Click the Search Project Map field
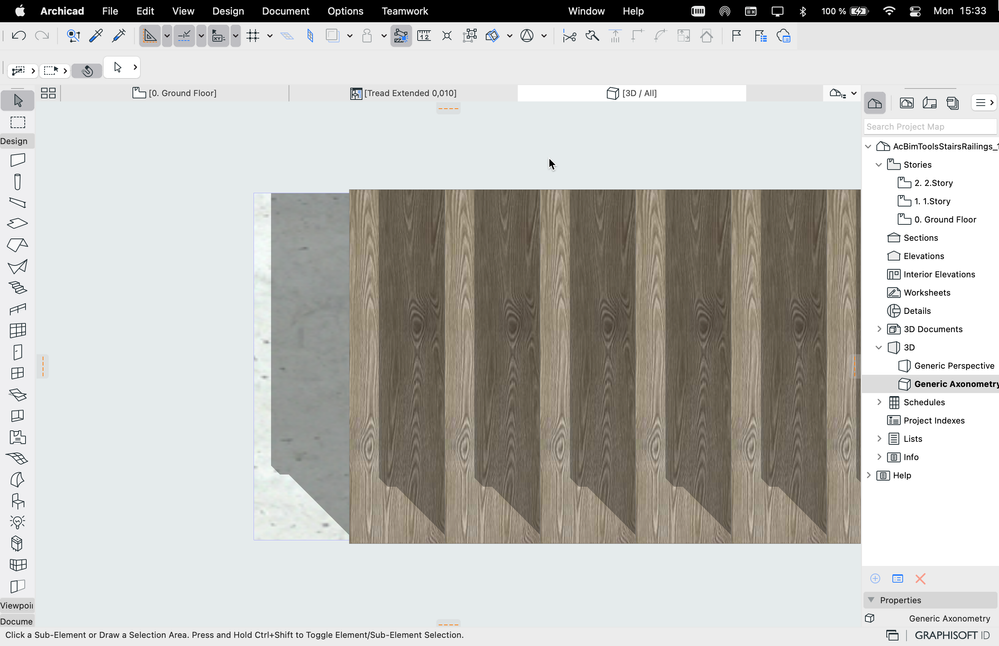 coord(930,127)
